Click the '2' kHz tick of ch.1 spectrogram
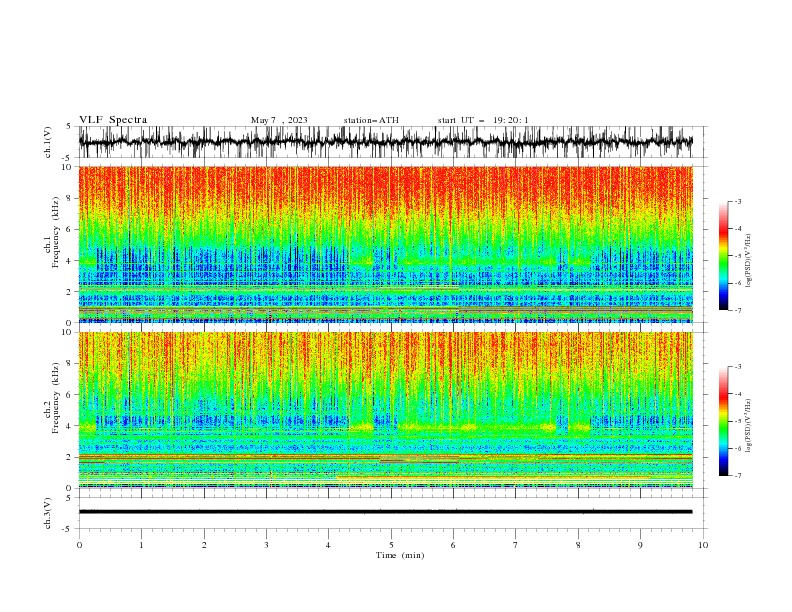792x612 pixels. coord(69,292)
